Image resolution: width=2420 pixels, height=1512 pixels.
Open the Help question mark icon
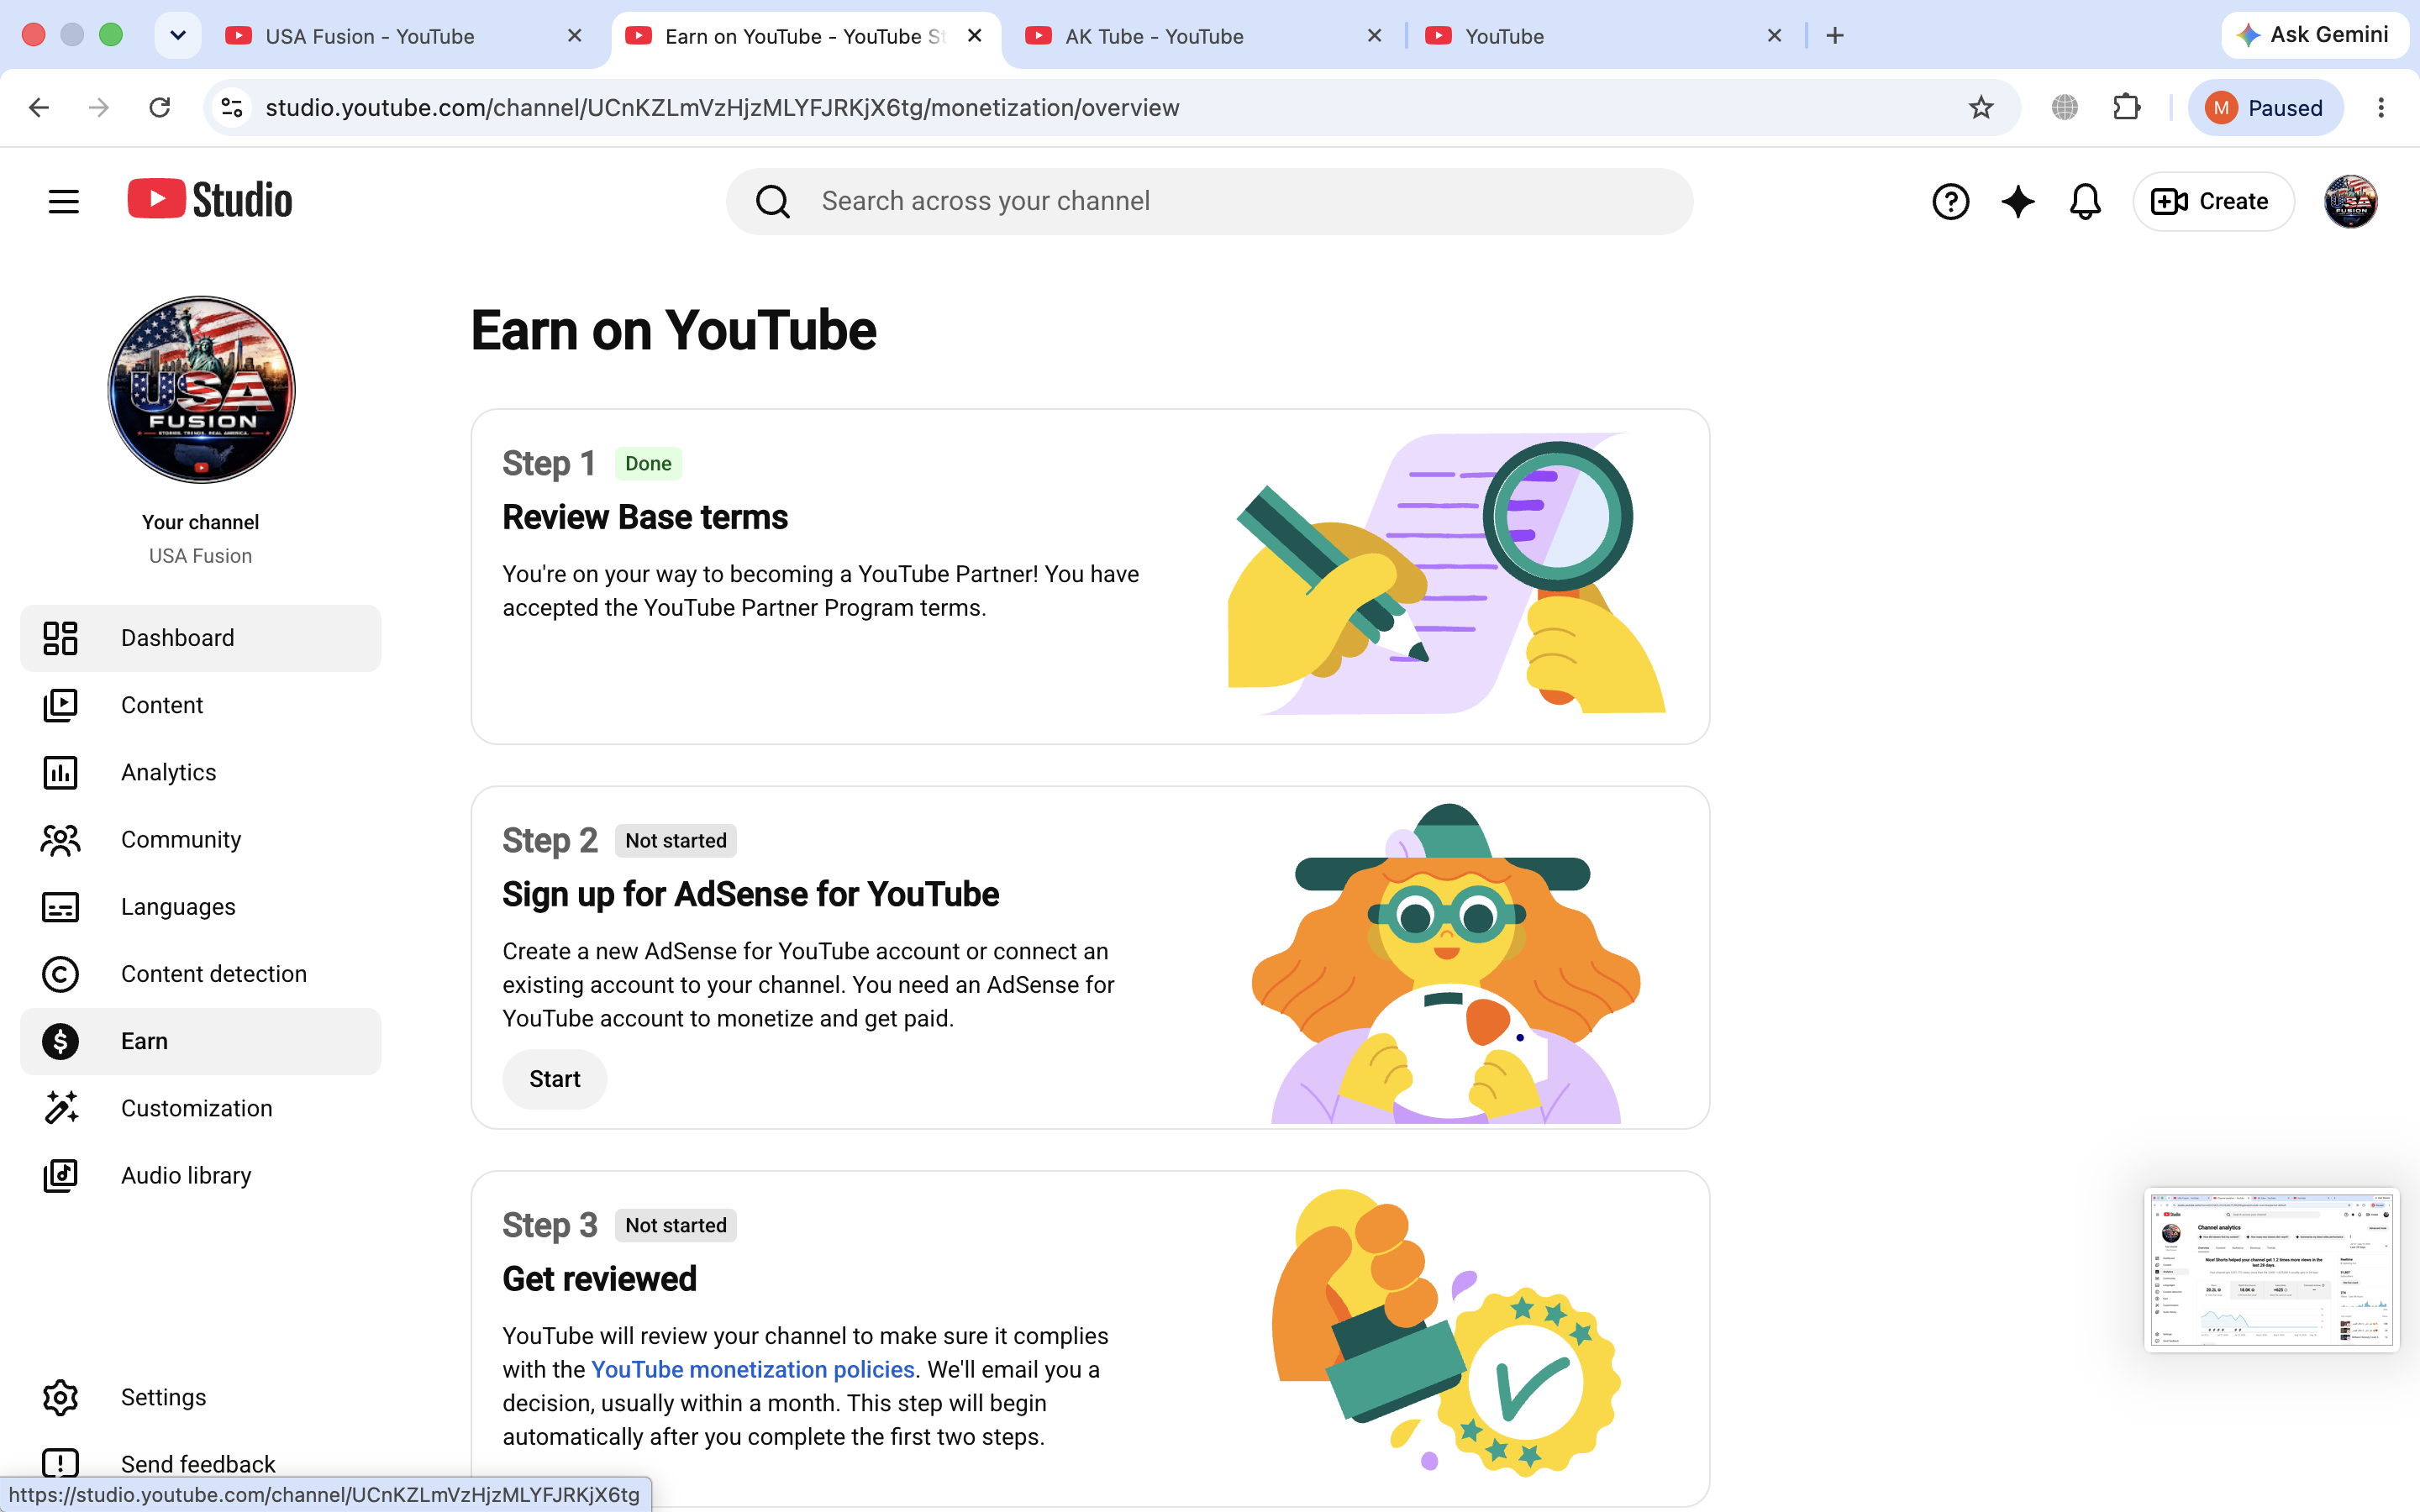point(1950,202)
